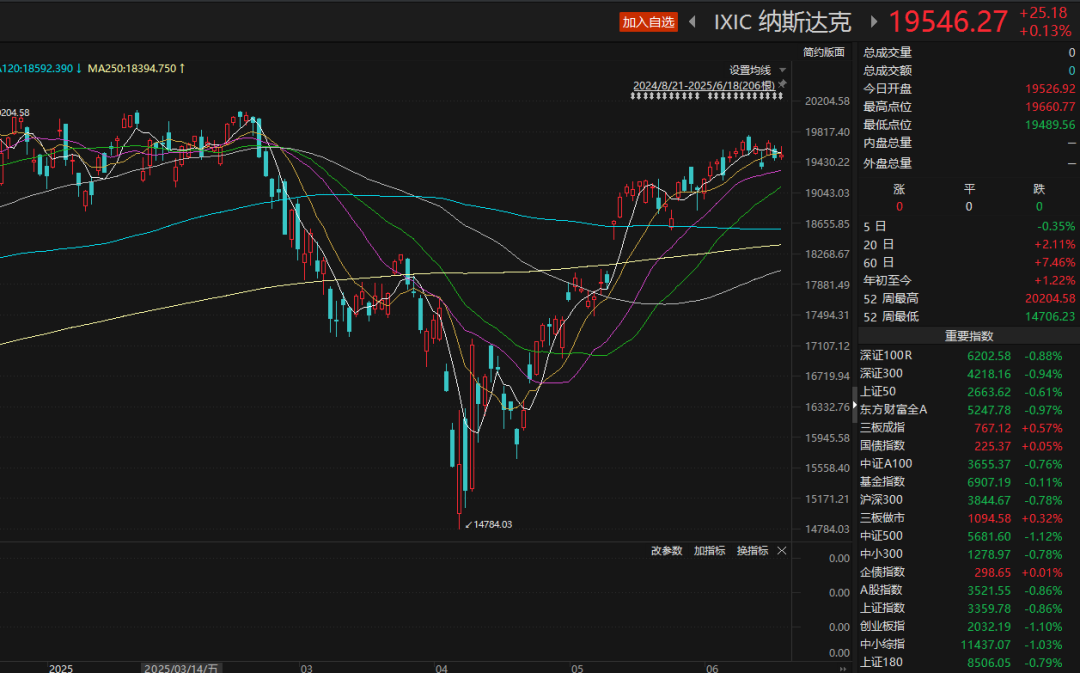Select 深证100R in the index list
This screenshot has height=673, width=1080.
point(886,355)
